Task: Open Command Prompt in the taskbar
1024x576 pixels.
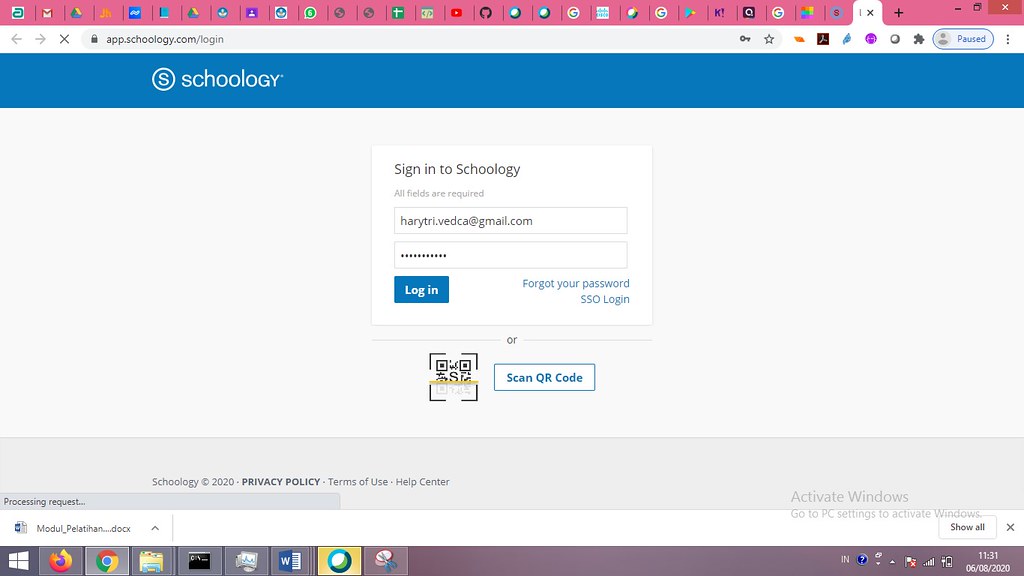Action: coord(199,561)
